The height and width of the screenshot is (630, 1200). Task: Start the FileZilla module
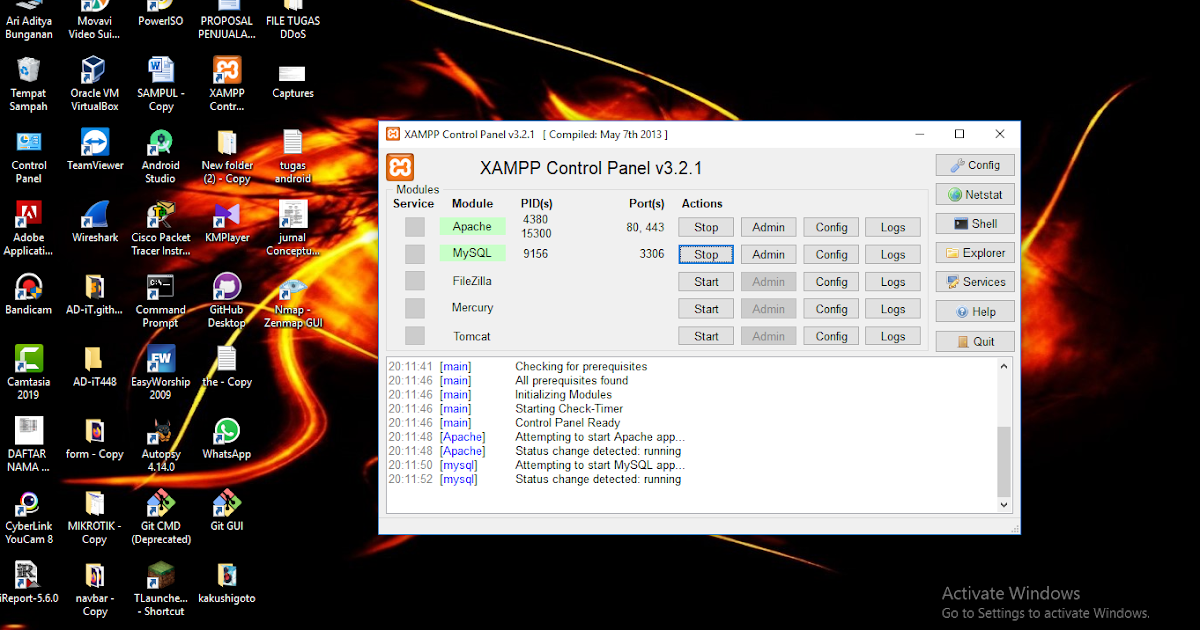point(705,281)
